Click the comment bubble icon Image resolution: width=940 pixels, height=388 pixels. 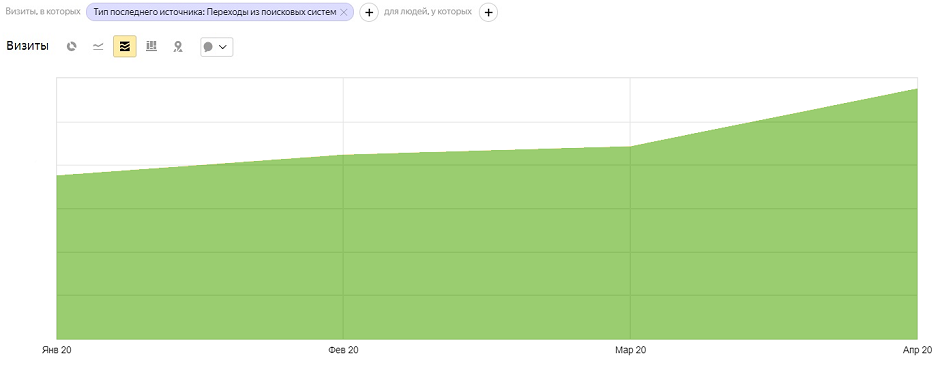click(208, 47)
